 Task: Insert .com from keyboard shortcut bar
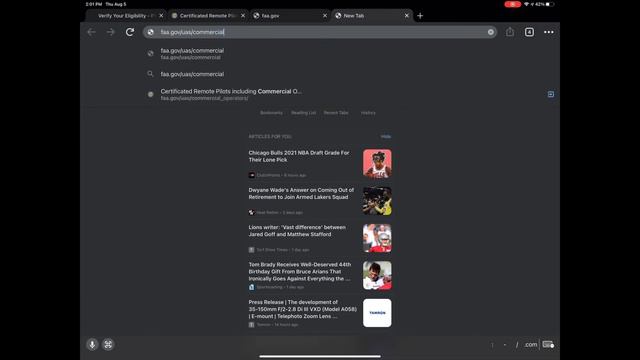tap(531, 344)
